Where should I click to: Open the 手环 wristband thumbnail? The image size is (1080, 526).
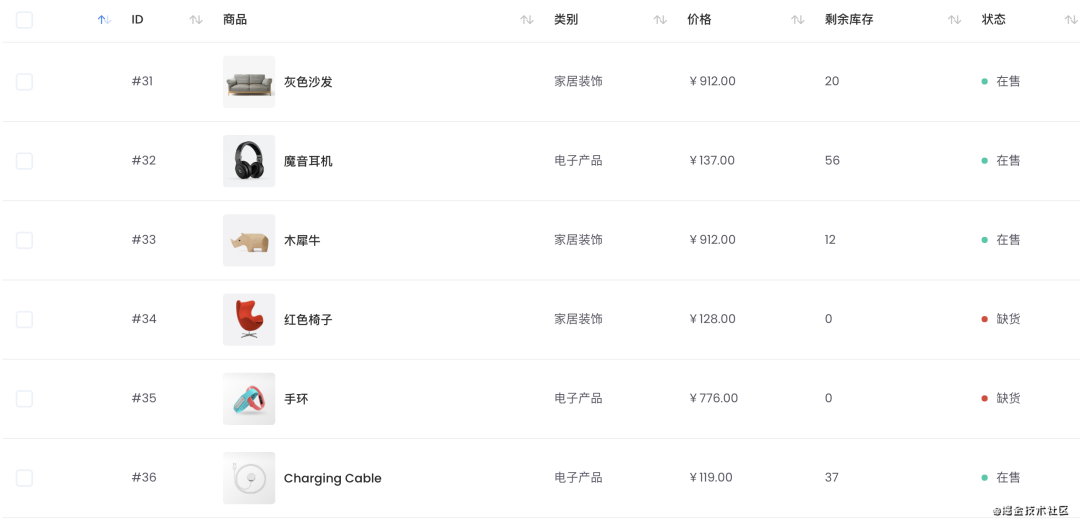pos(249,399)
